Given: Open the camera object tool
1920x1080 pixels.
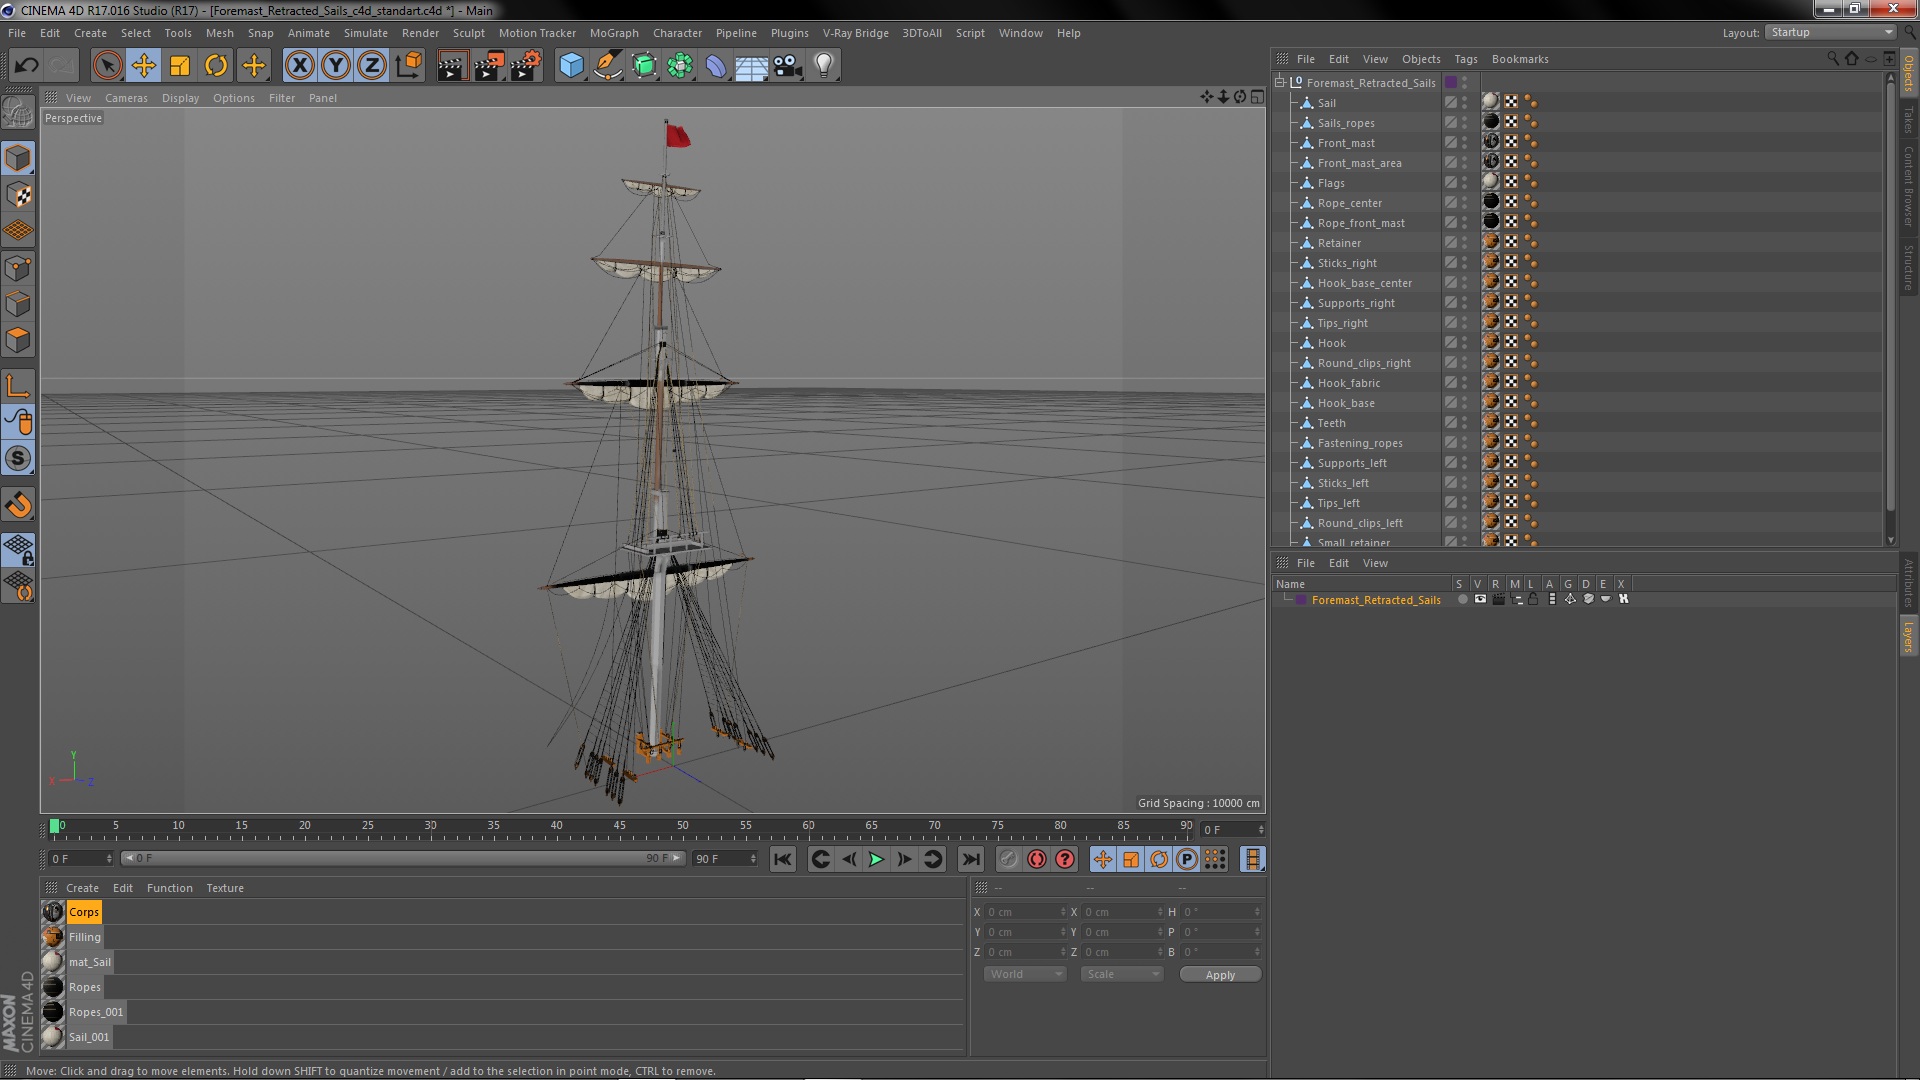Looking at the screenshot, I should (787, 66).
